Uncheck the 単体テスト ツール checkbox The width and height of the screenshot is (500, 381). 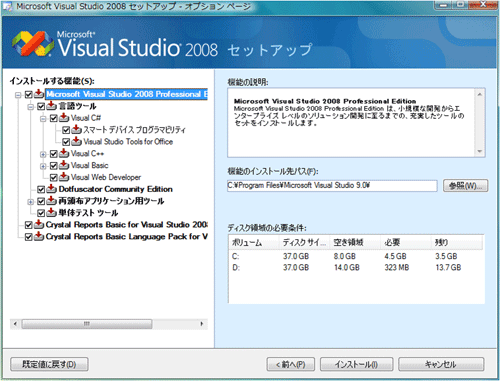click(41, 213)
